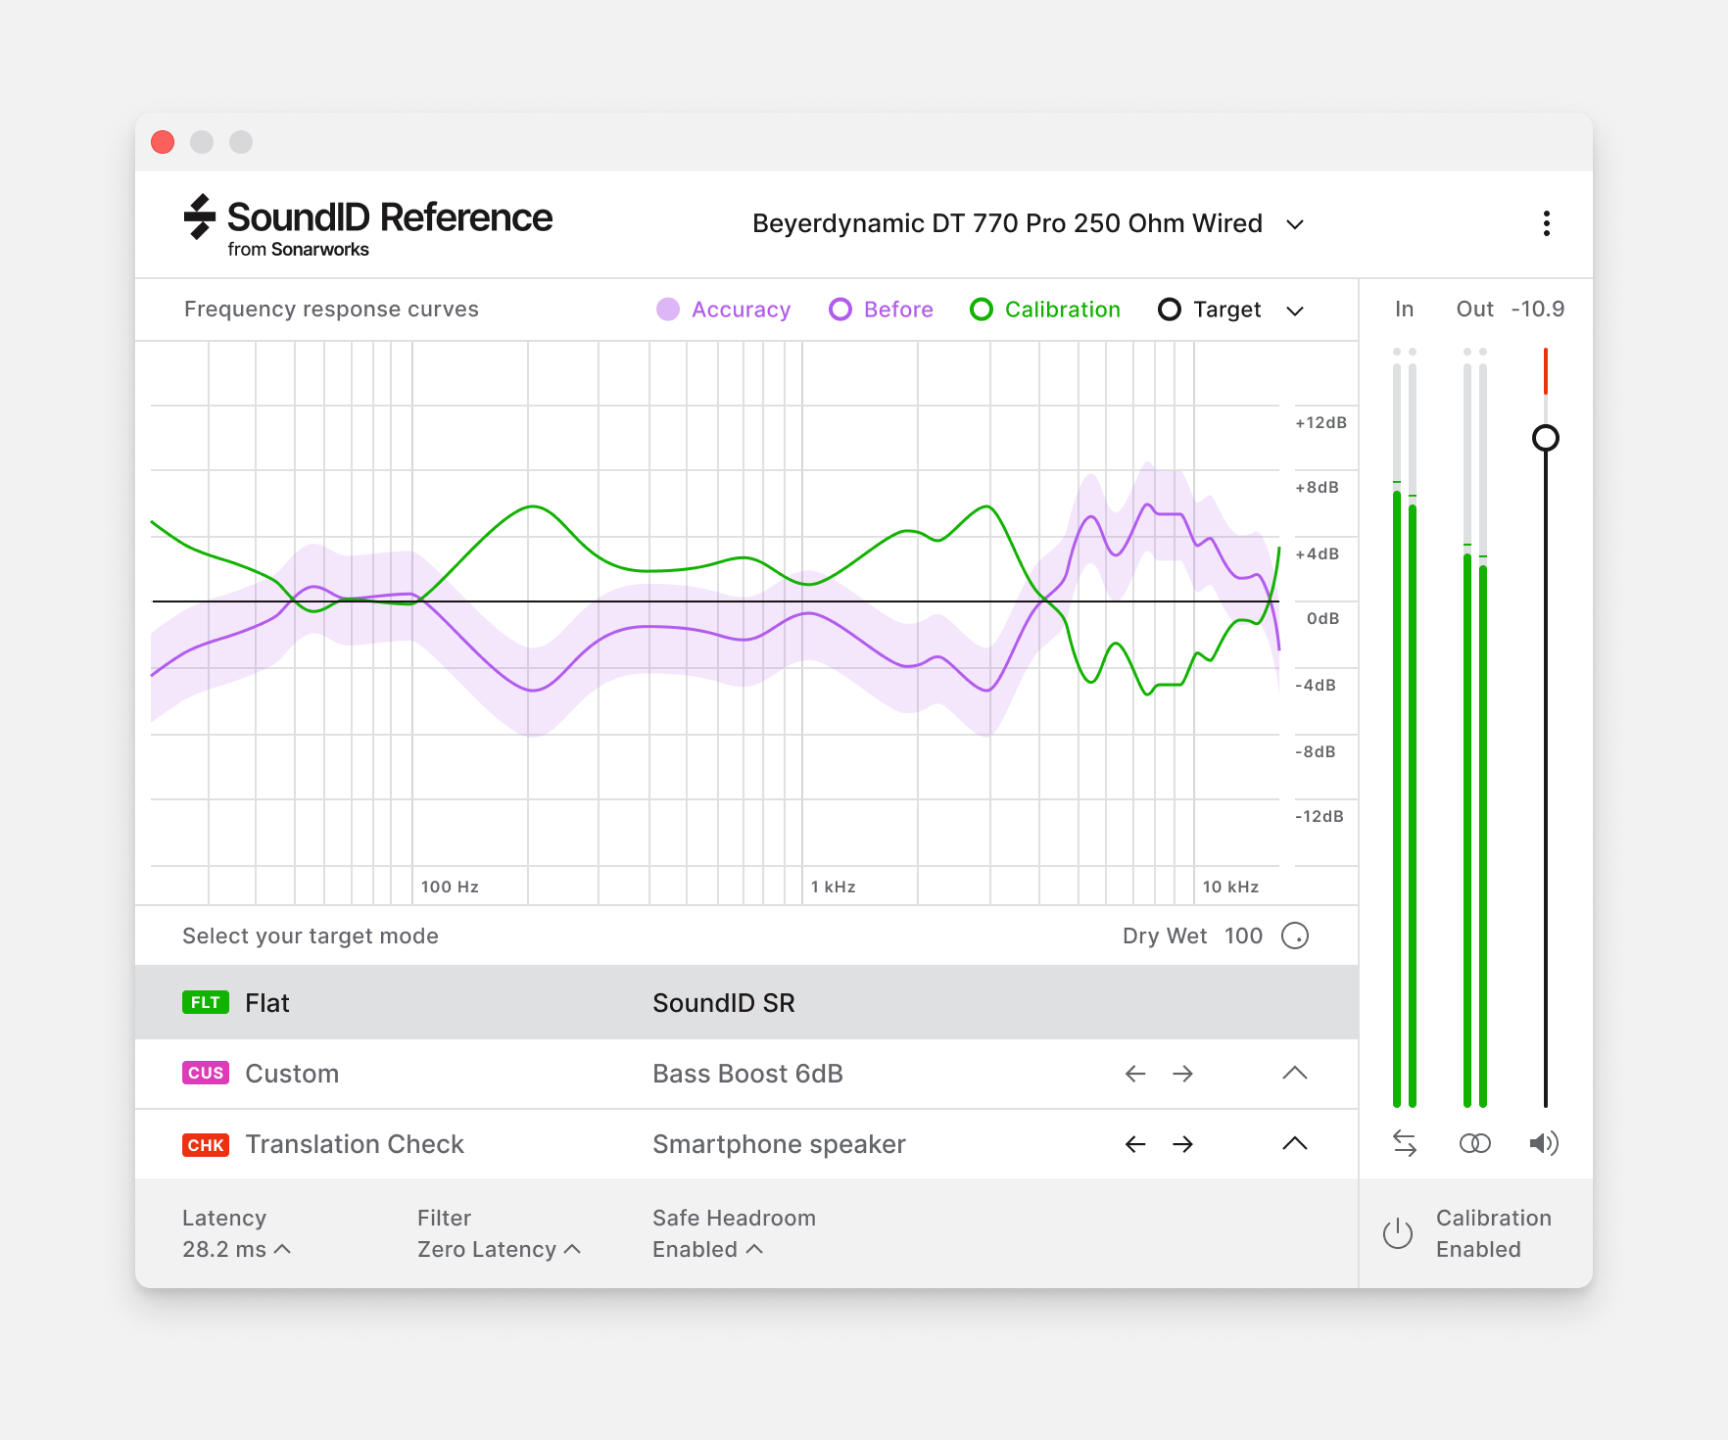1728x1440 pixels.
Task: Mute output with the speaker icon
Action: click(x=1544, y=1143)
